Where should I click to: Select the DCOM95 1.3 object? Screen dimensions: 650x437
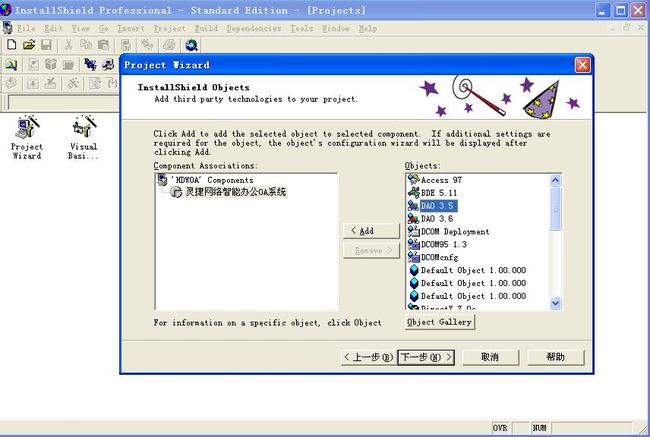pos(444,244)
